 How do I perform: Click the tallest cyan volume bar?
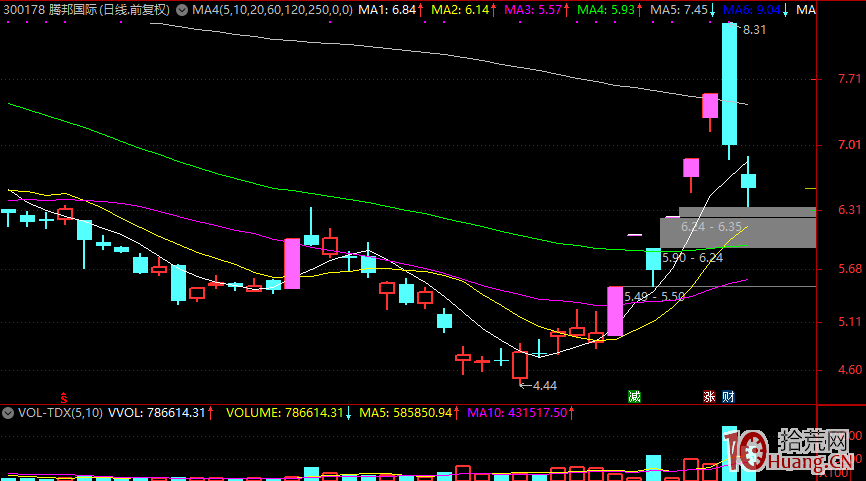click(730, 453)
